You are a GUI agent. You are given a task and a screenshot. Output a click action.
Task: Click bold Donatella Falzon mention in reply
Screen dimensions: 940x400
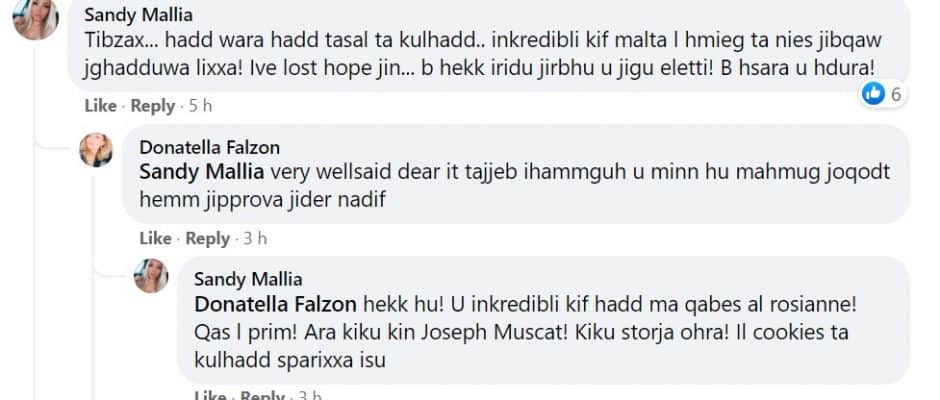tap(276, 305)
